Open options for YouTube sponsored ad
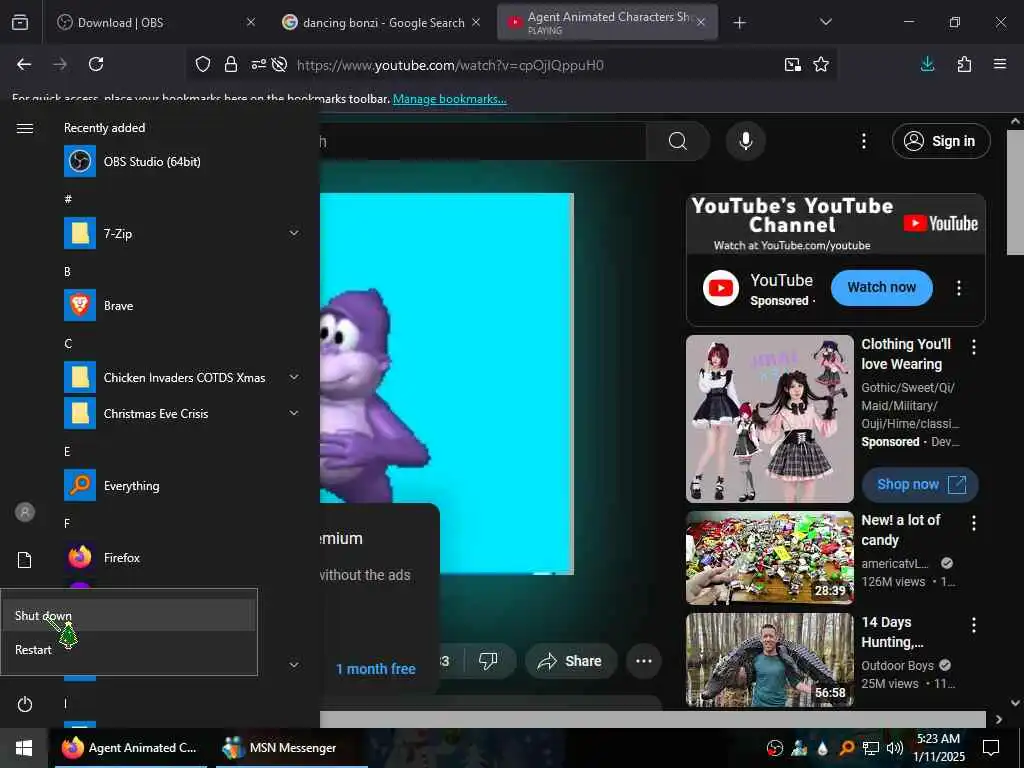1024x768 pixels. tap(959, 288)
